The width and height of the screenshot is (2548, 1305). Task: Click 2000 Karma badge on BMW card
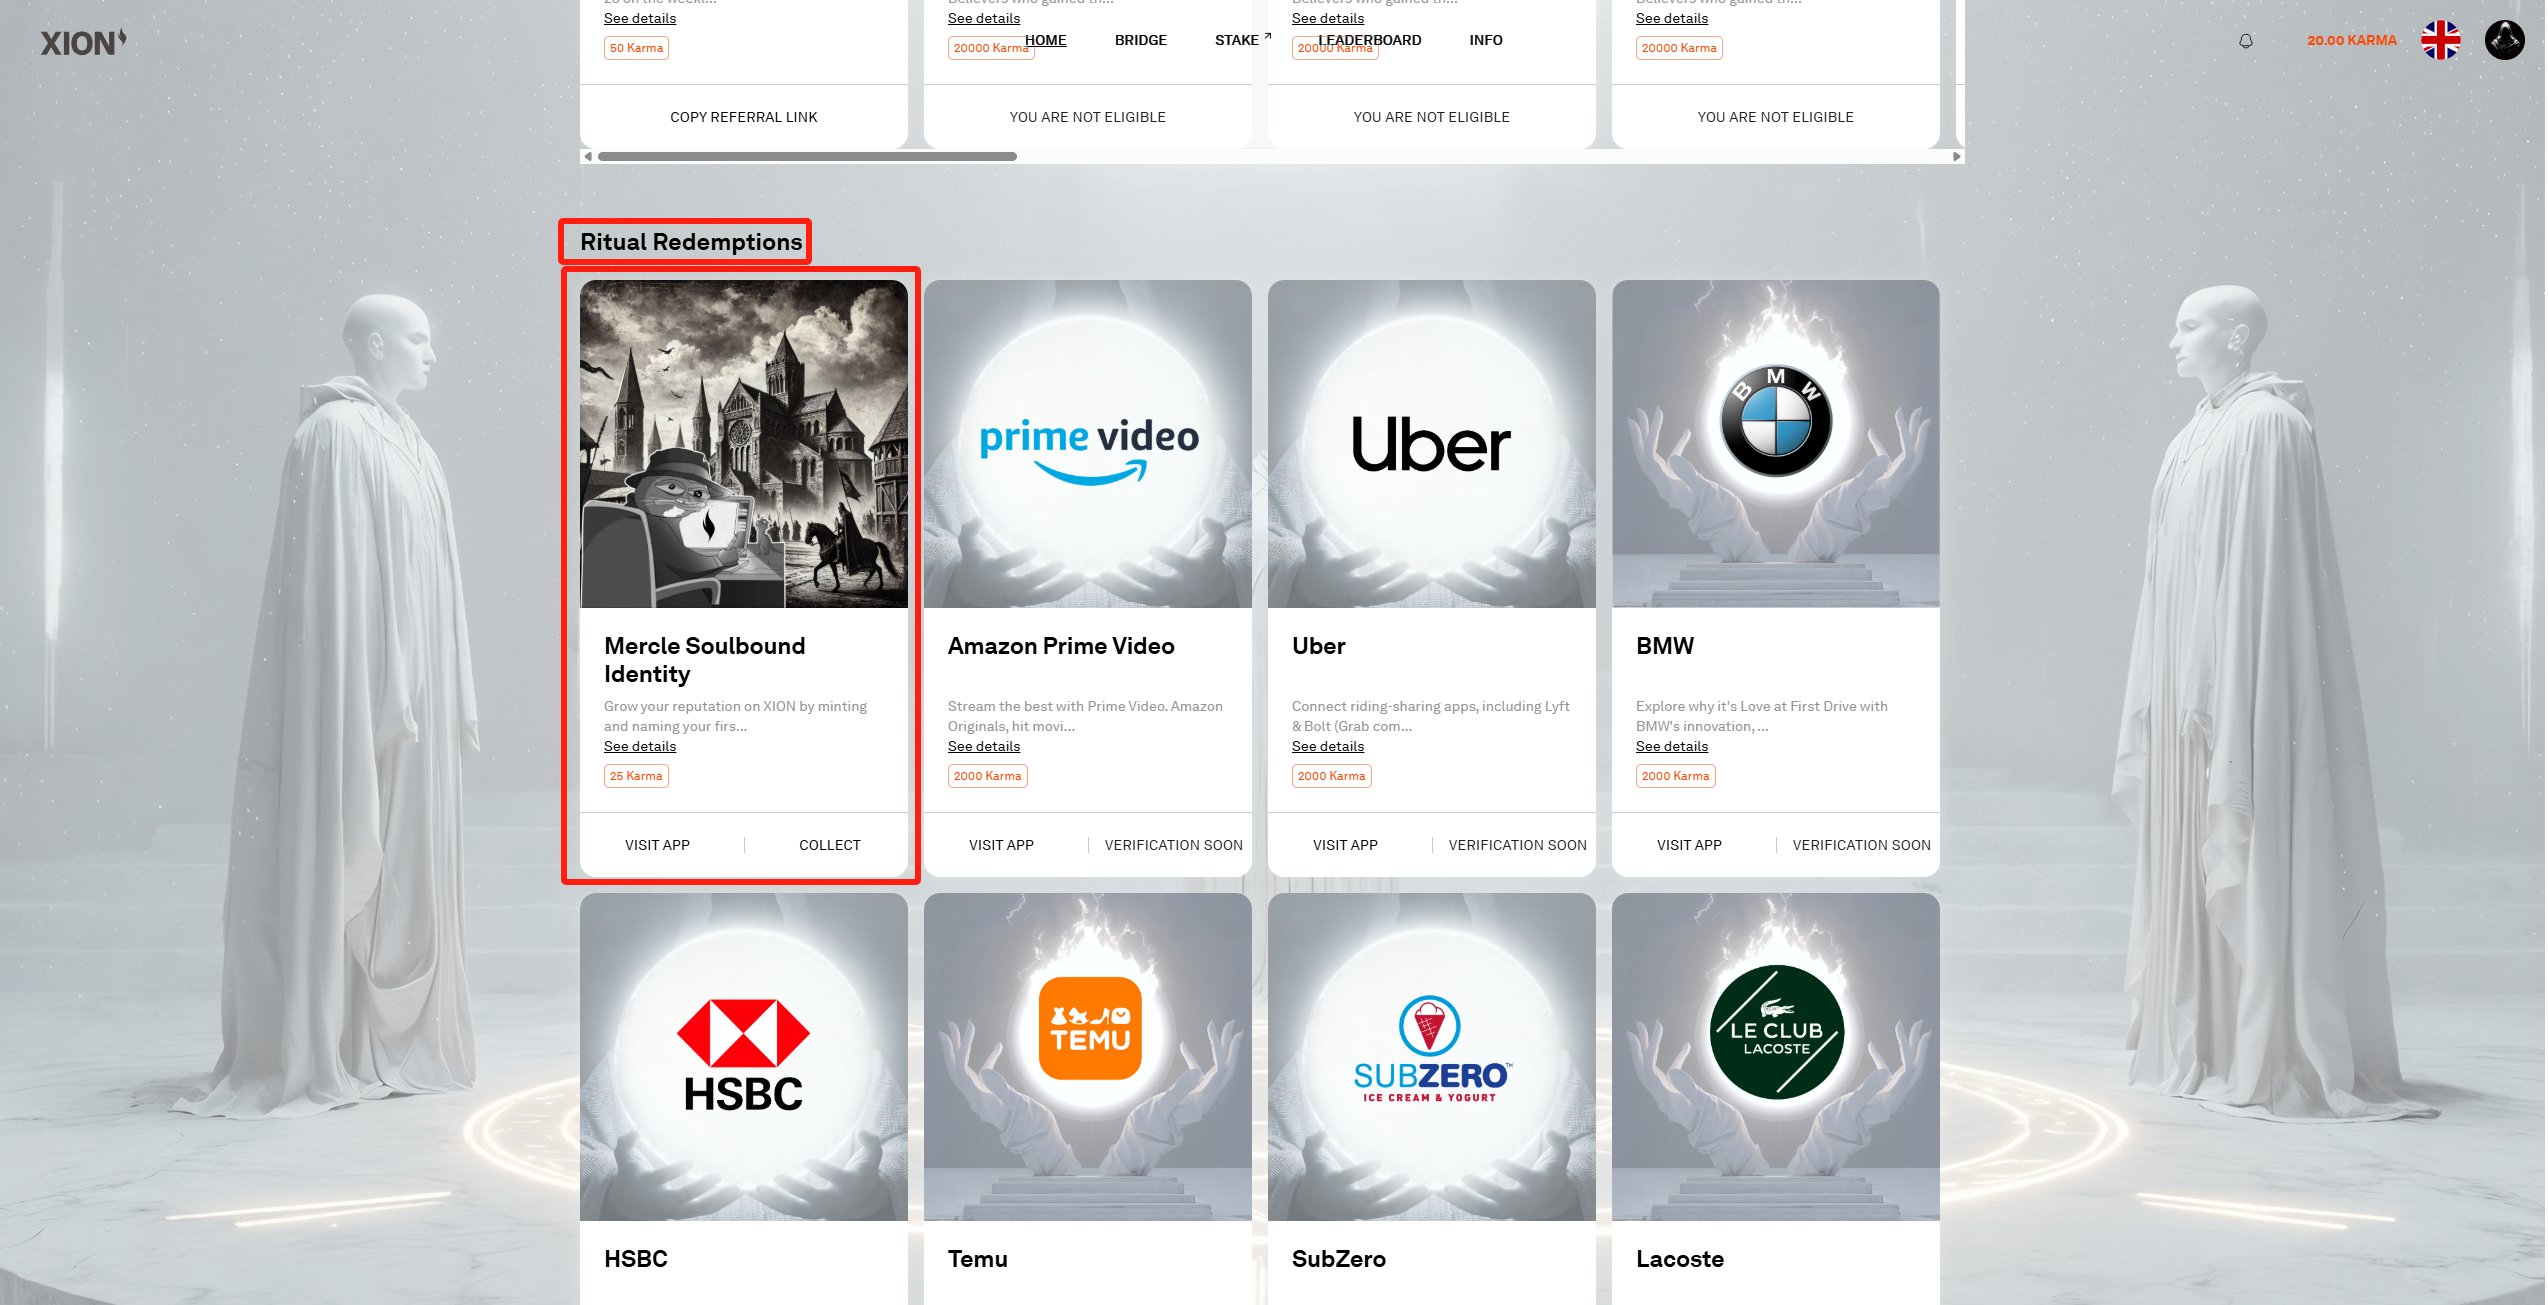1676,776
